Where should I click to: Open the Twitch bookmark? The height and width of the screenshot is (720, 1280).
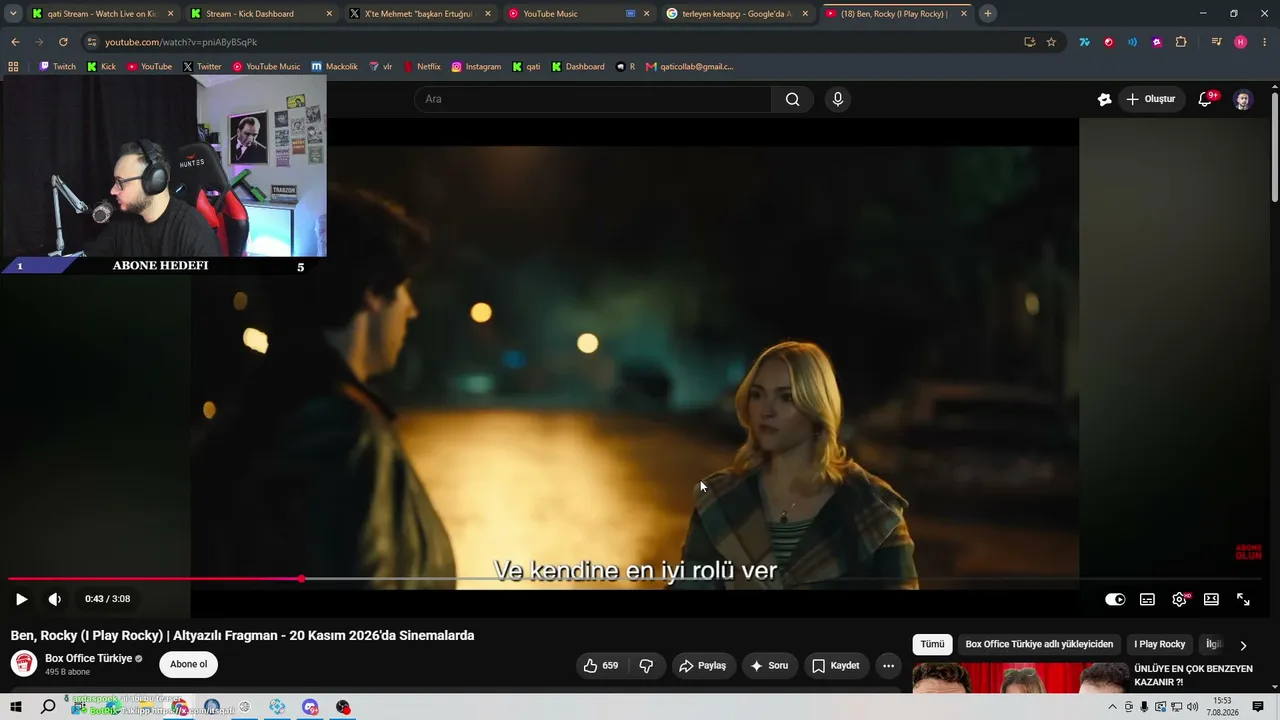pyautogui.click(x=58, y=67)
